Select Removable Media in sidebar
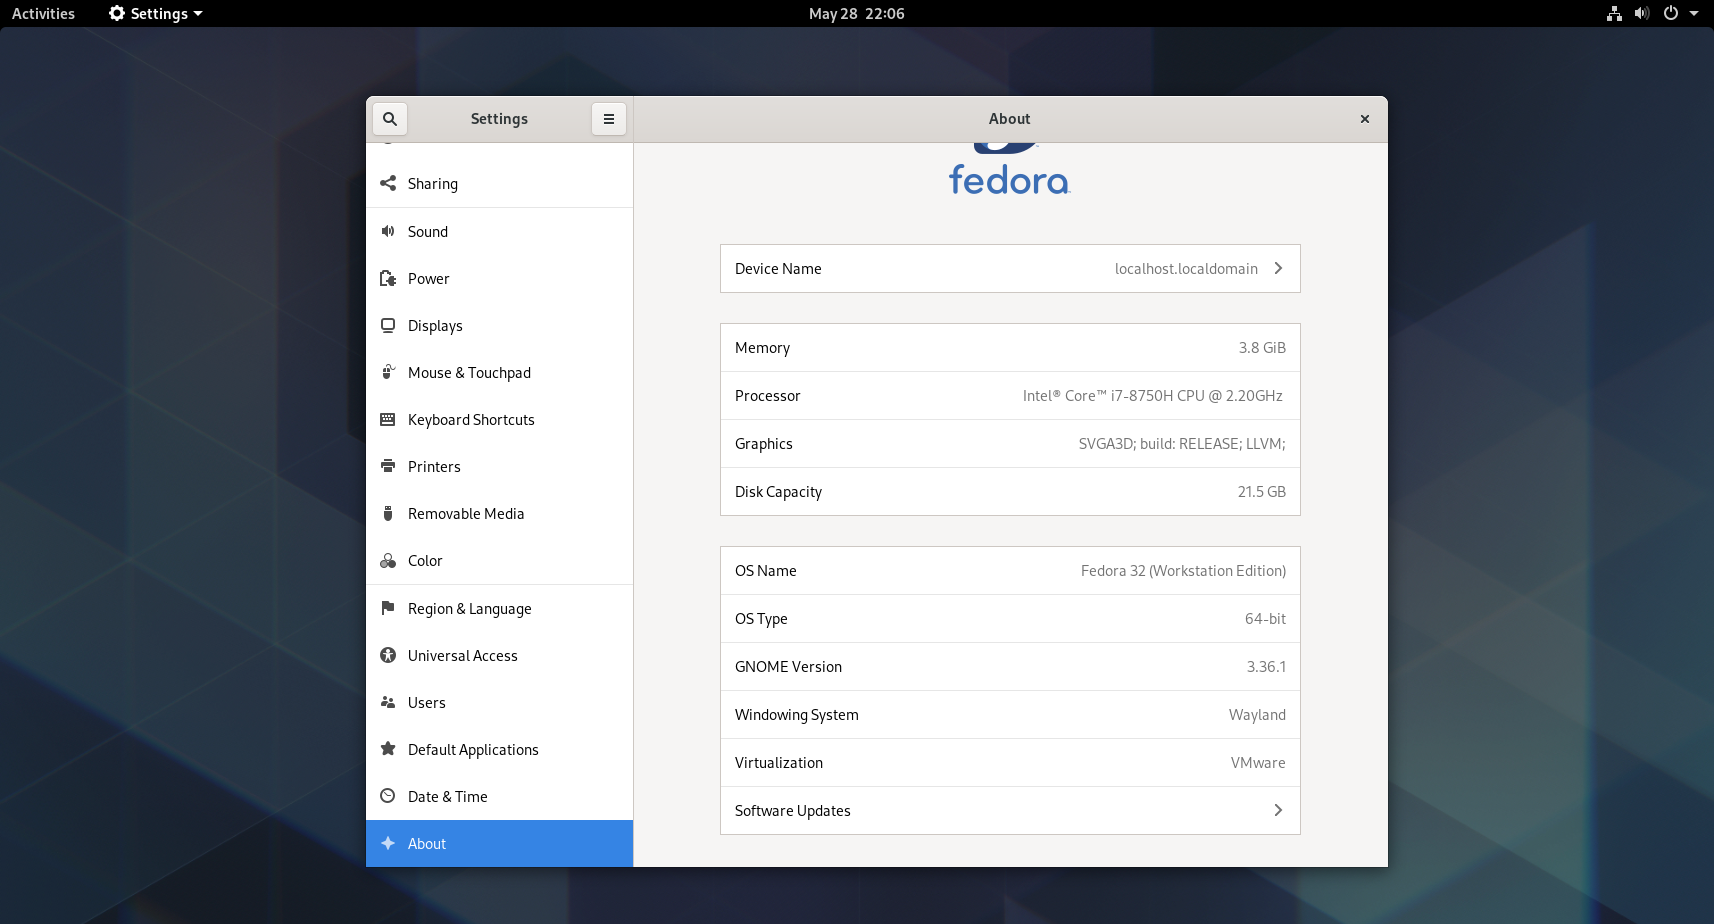This screenshot has width=1714, height=924. (x=499, y=513)
